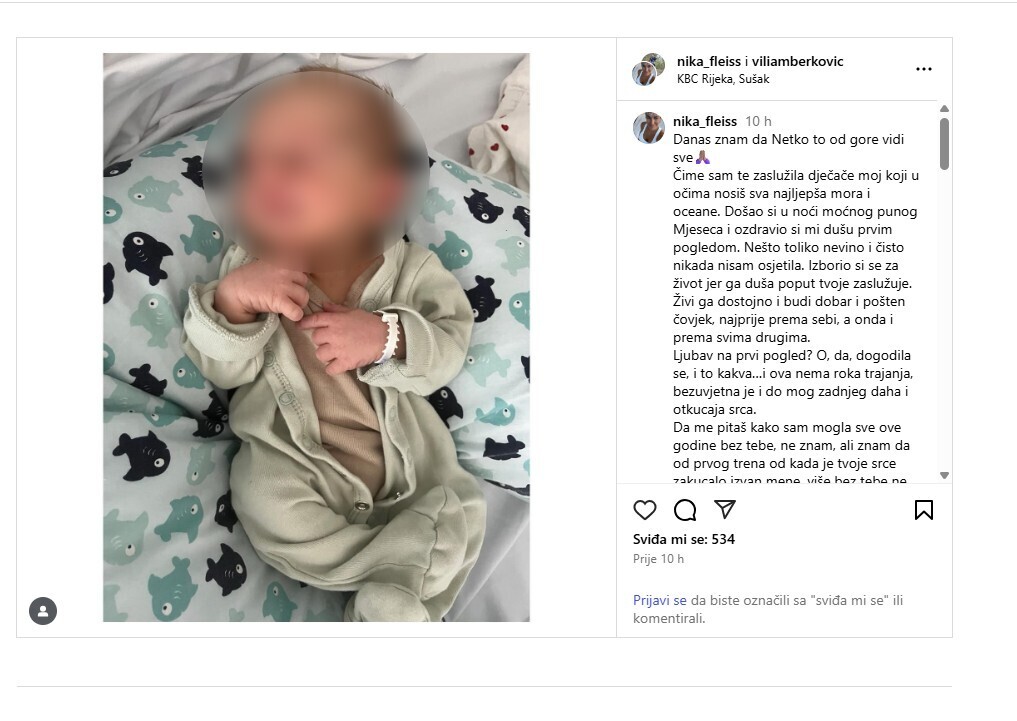
Task: Click the caption scrollbar up arrow
Action: [x=944, y=108]
